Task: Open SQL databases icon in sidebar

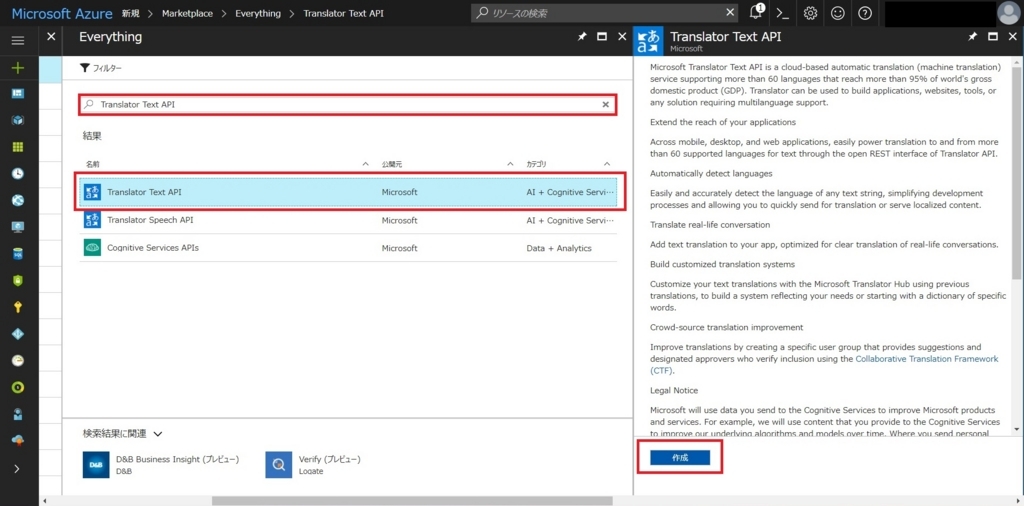Action: [x=18, y=254]
